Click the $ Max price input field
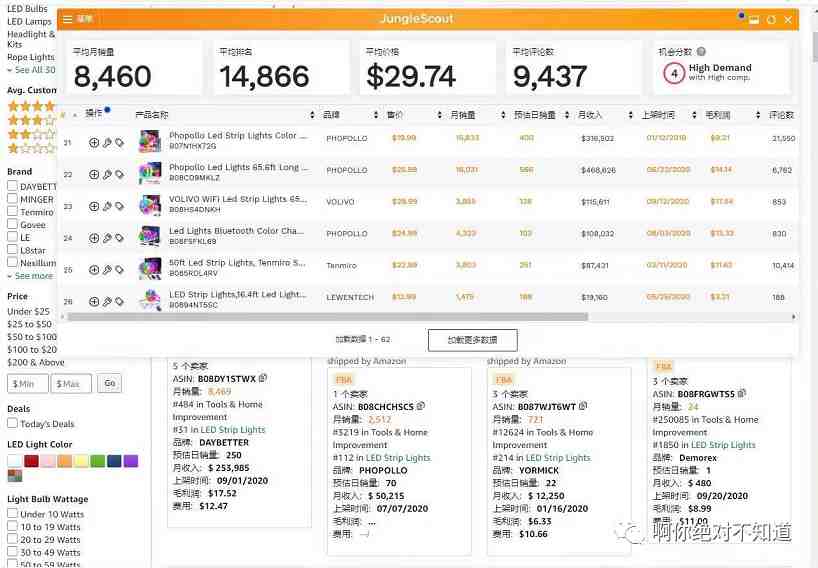Viewport: 818px width, 568px height. tap(71, 383)
